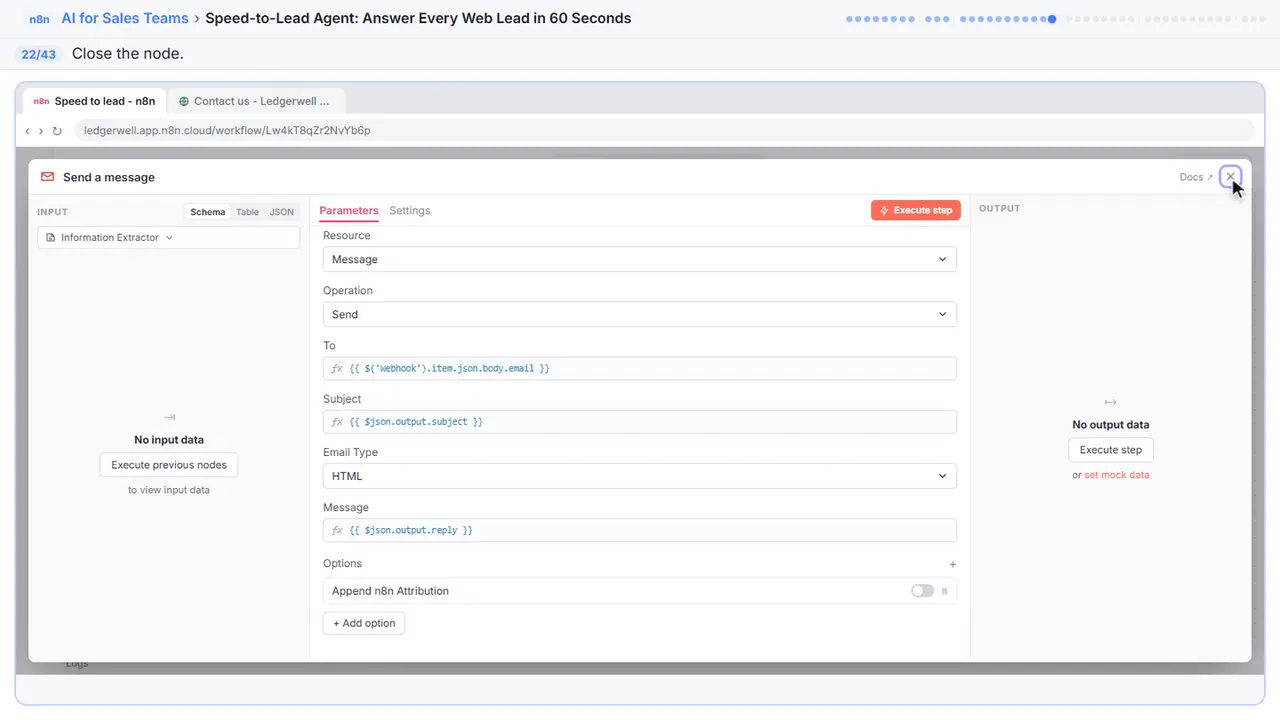
Task: Click the fx icon in the Subject field
Action: pos(337,422)
